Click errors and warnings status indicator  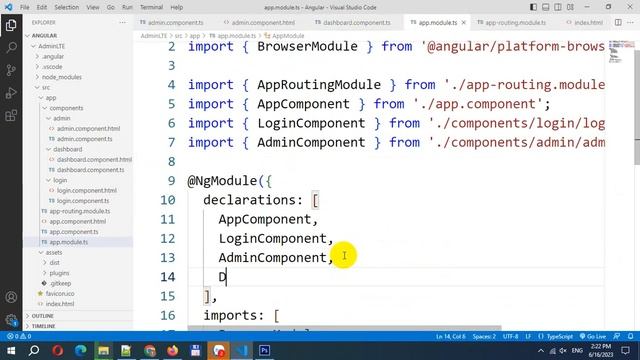[x=19, y=336]
